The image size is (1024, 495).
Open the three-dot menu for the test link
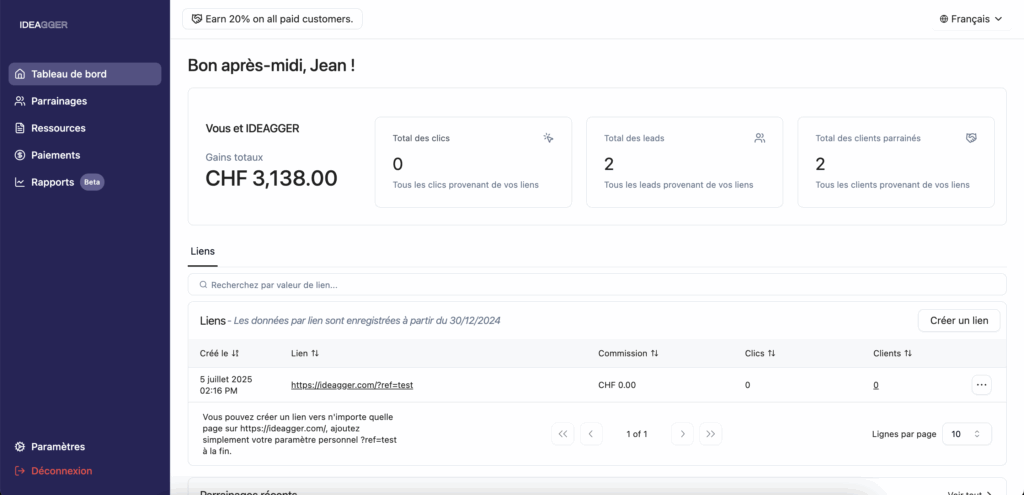(982, 385)
